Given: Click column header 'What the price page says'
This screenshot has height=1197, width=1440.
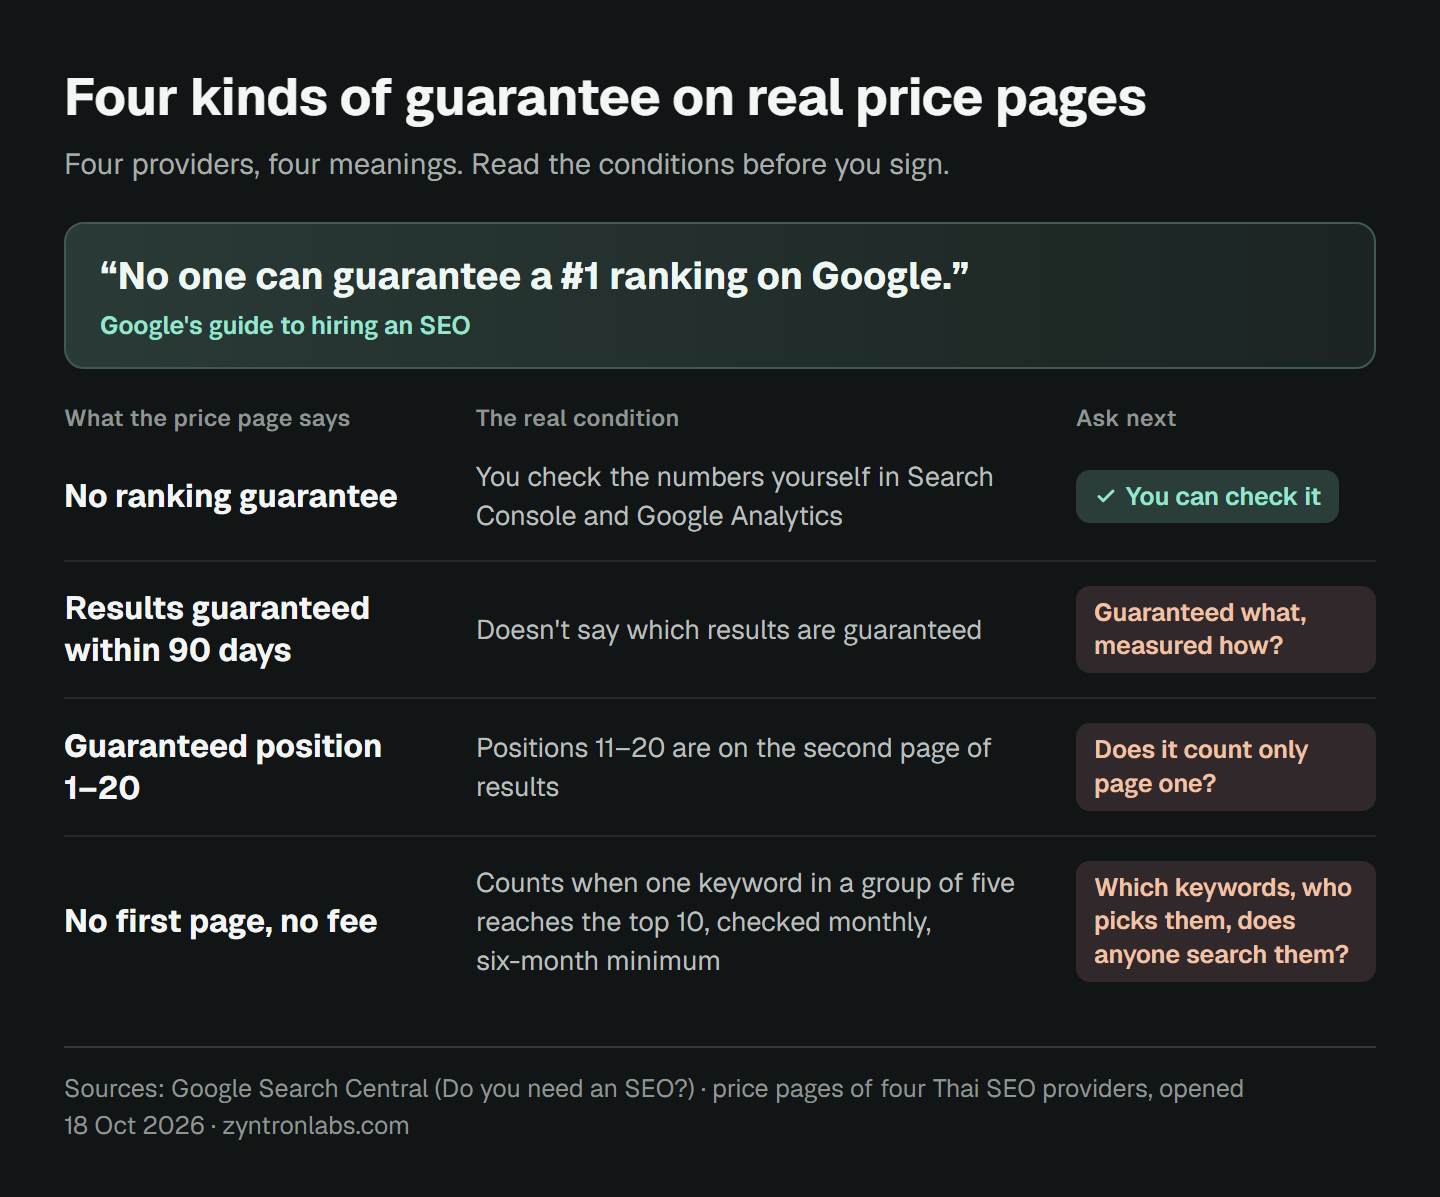Looking at the screenshot, I should (x=207, y=418).
